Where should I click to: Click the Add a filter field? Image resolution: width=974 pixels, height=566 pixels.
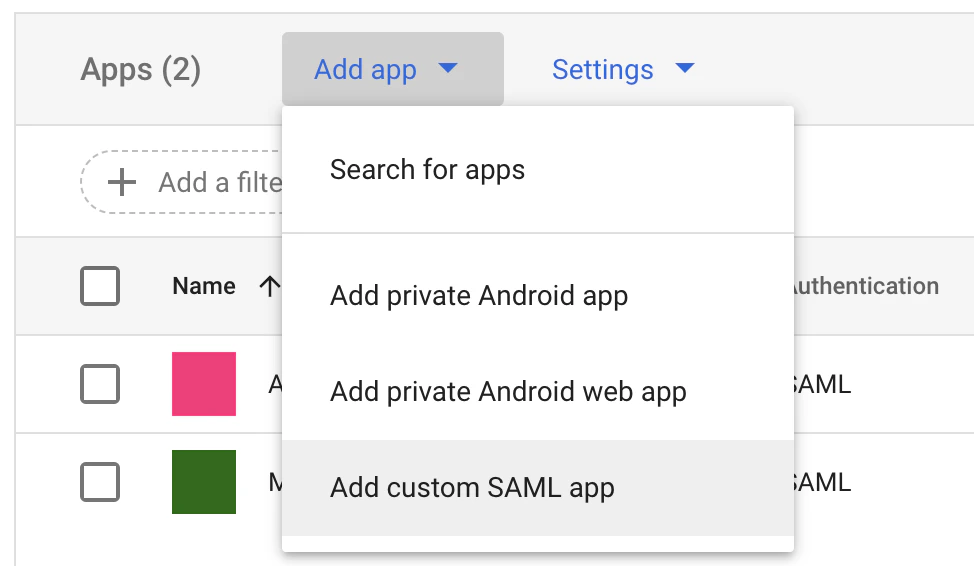point(181,182)
